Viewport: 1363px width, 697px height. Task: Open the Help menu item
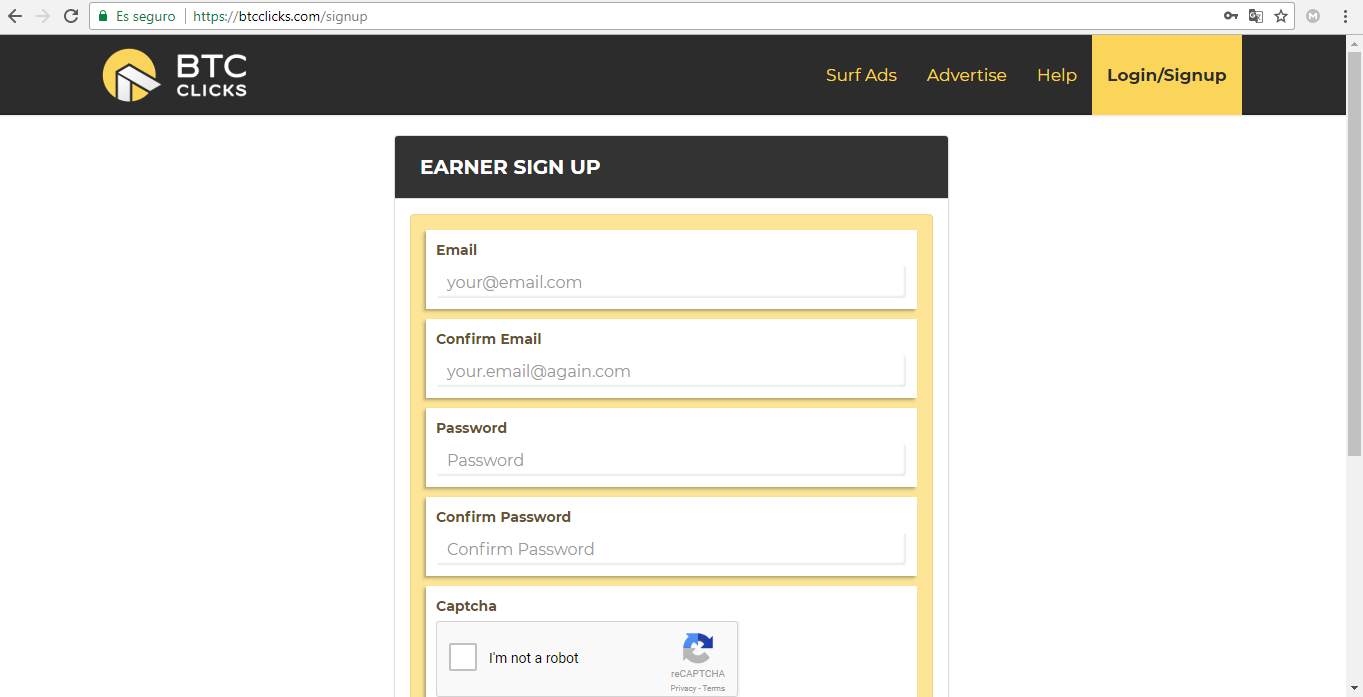pos(1057,75)
